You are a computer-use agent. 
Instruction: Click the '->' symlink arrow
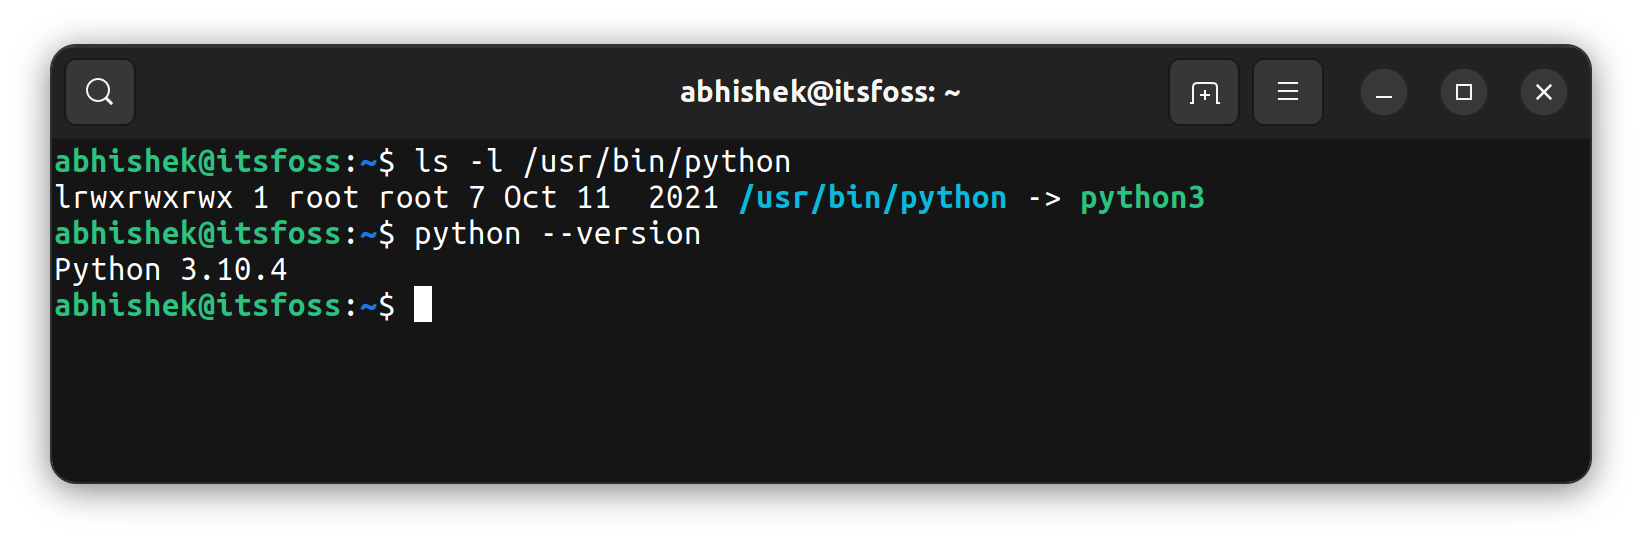1044,198
